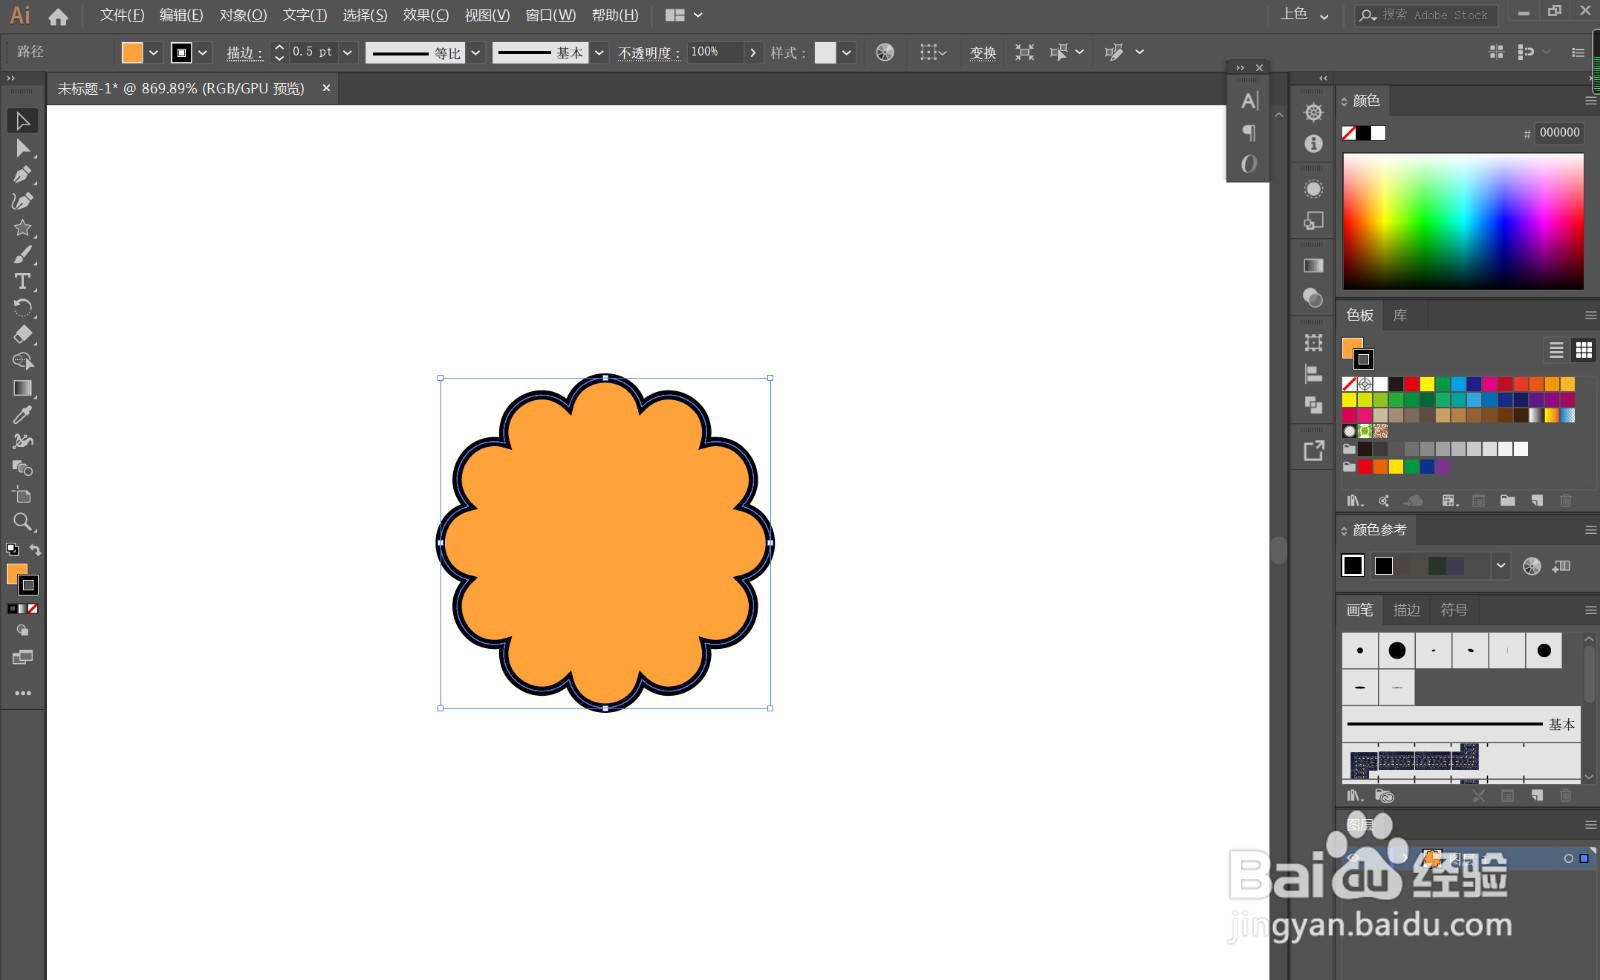Select the Eyedropper tool
The image size is (1600, 980).
(x=22, y=415)
